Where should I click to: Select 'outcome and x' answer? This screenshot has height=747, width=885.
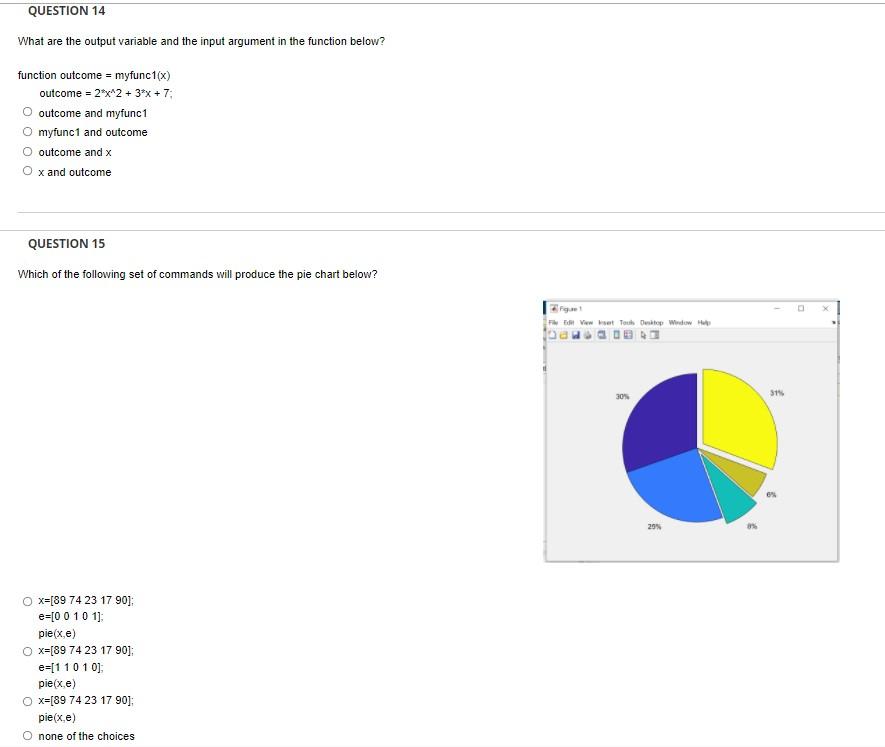tap(28, 151)
